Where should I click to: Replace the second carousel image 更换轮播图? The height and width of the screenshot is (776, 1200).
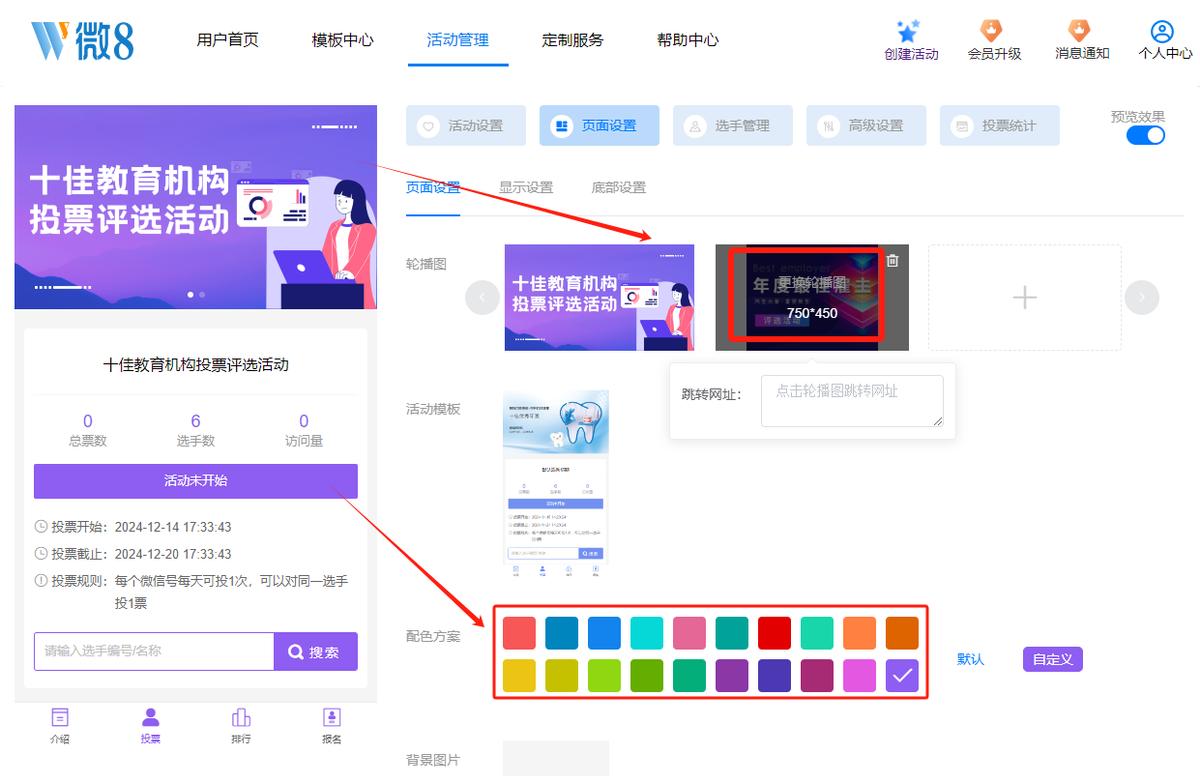tap(812, 297)
